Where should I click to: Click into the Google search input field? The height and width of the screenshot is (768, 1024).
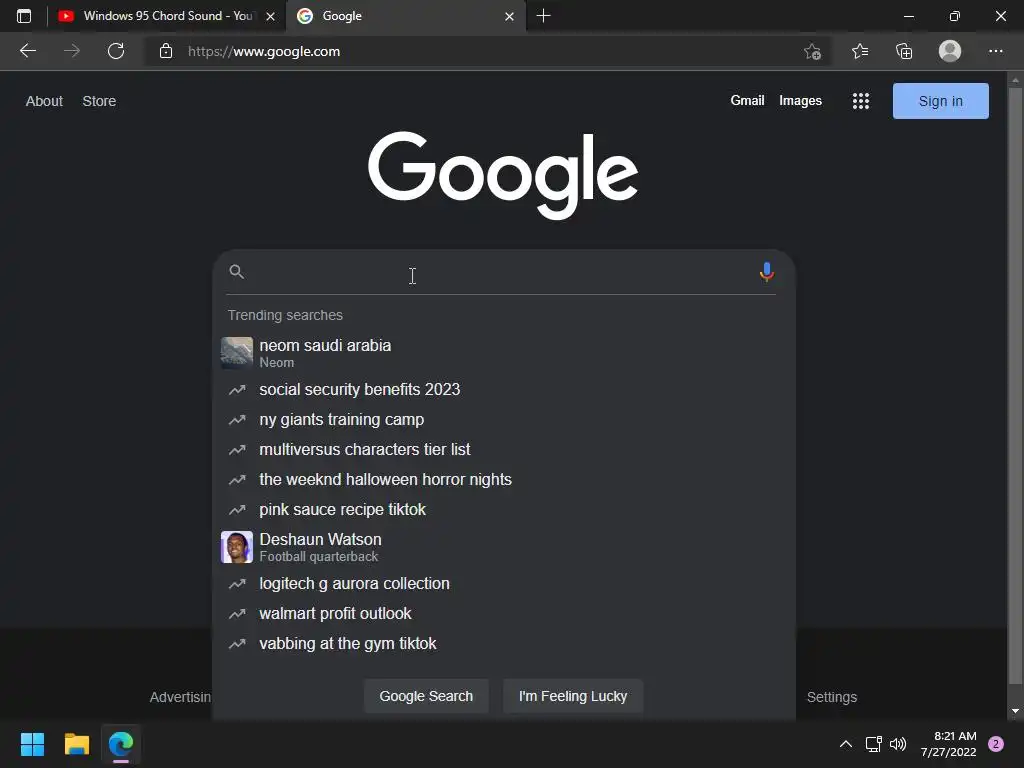pos(503,272)
